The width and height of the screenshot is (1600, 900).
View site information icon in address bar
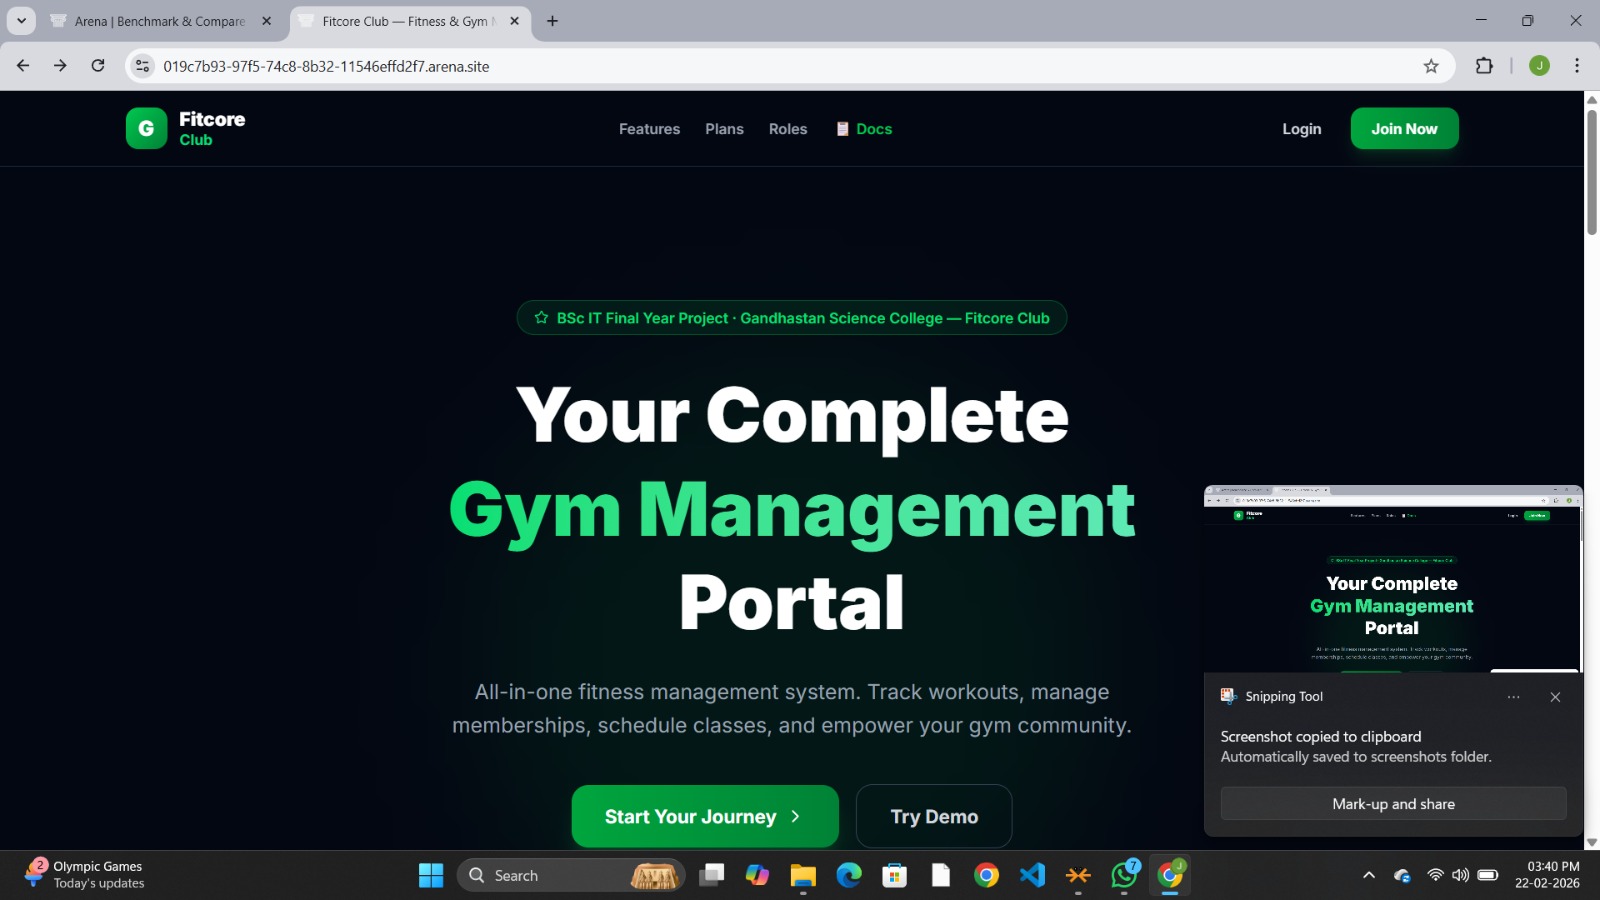[143, 66]
